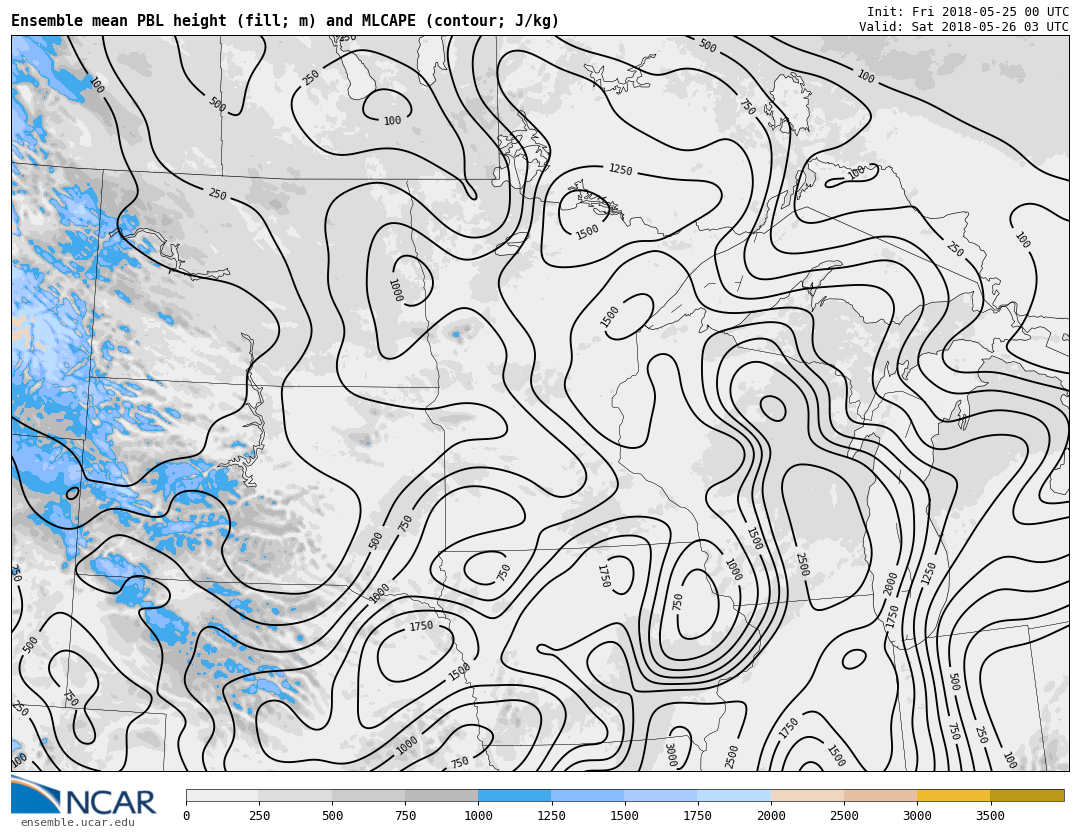Select the darkest gold colorbar segment above 3500
Viewport: 1080px width, 834px height.
coord(1027,795)
